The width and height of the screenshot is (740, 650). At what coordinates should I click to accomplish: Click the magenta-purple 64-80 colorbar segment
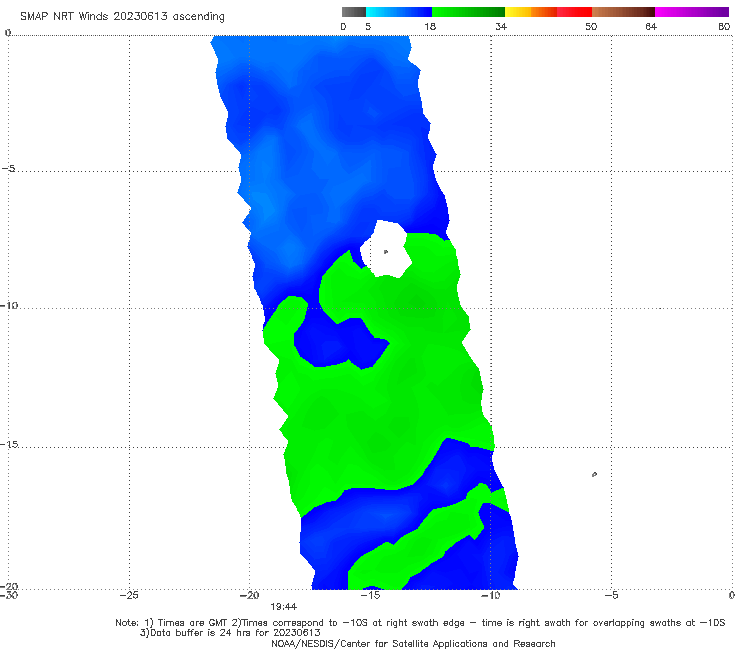tap(692, 12)
